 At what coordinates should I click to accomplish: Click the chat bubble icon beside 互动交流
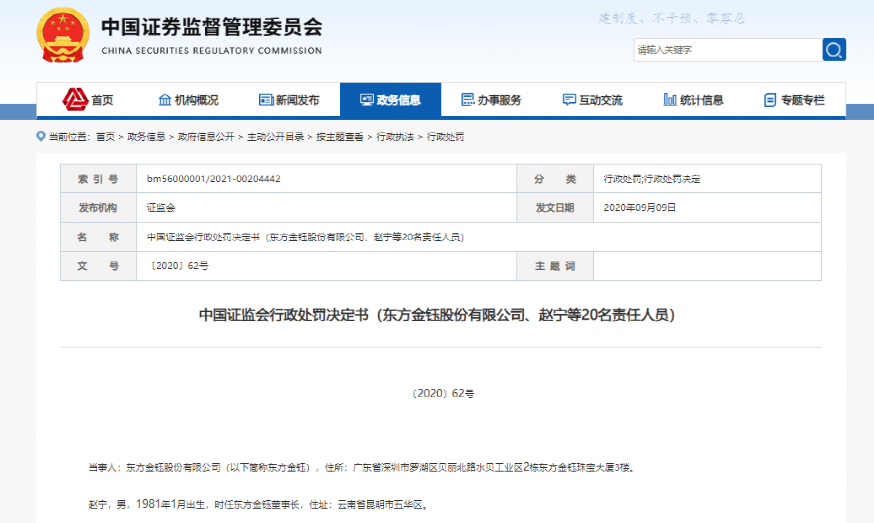(569, 100)
